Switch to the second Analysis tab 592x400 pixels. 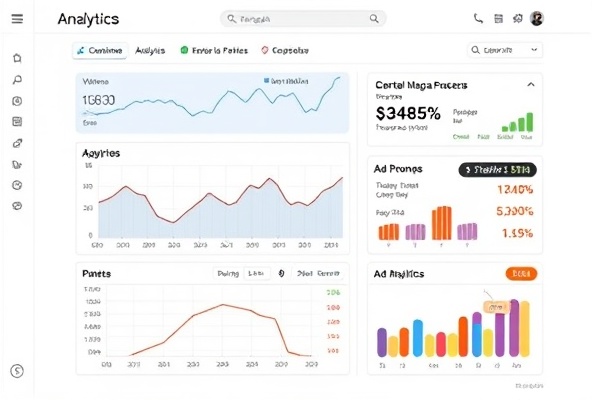150,51
